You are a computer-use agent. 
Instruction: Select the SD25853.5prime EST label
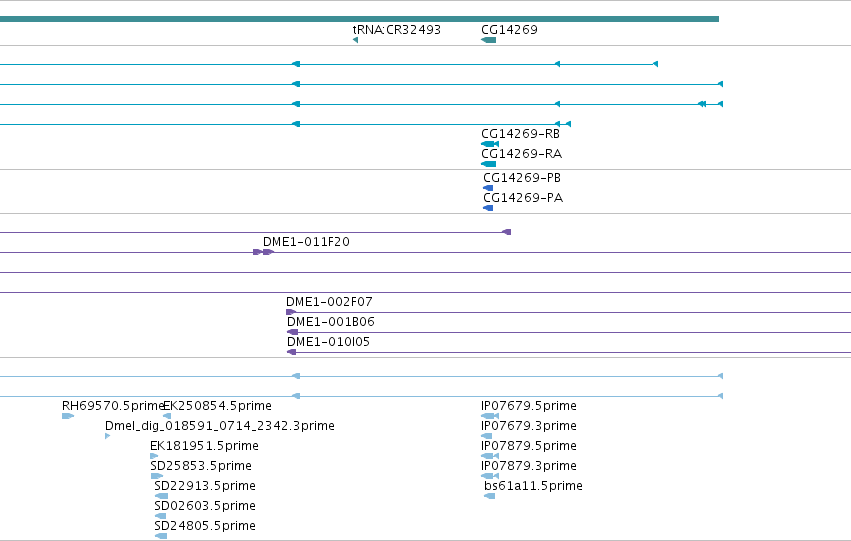tap(201, 466)
